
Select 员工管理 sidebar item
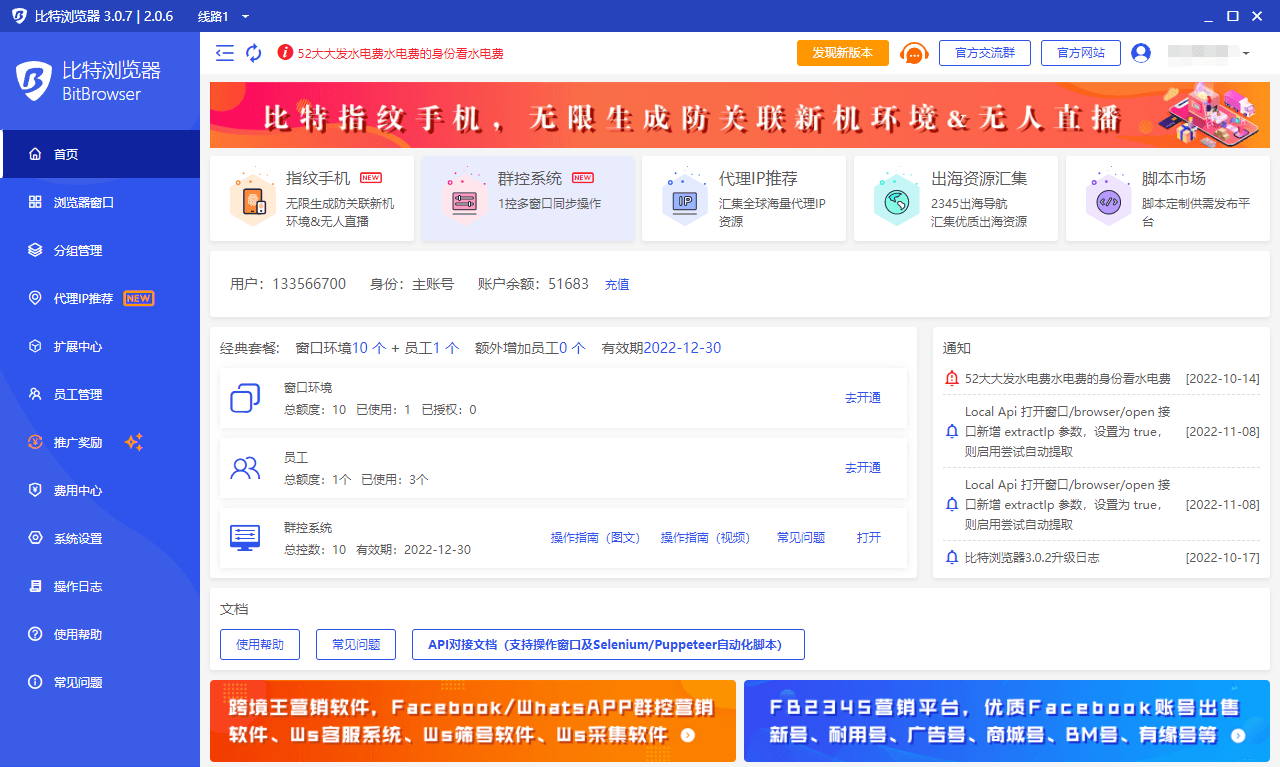click(78, 394)
